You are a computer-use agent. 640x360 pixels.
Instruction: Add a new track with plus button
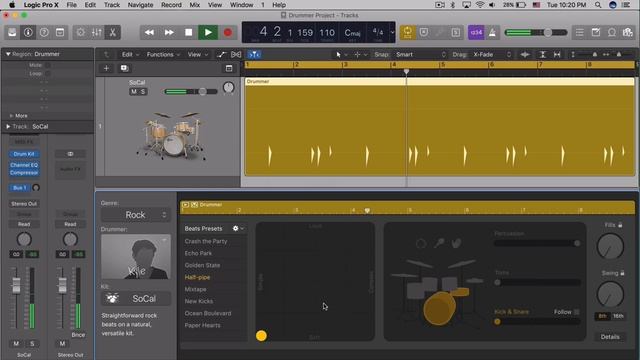tap(106, 68)
